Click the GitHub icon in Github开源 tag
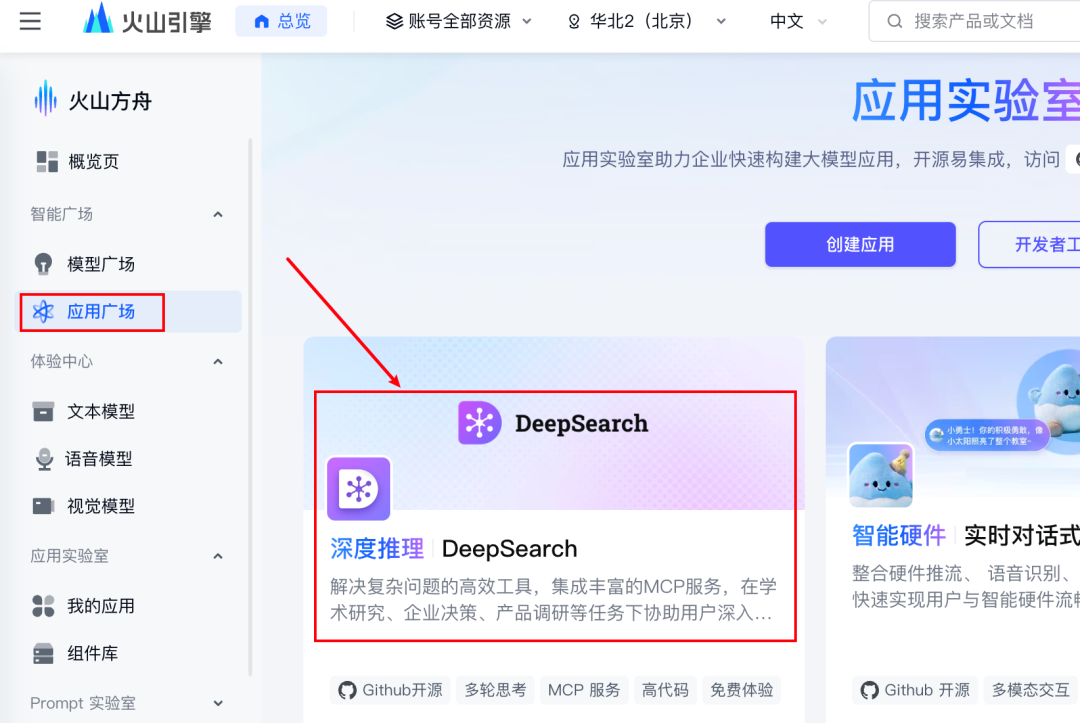 click(x=348, y=690)
